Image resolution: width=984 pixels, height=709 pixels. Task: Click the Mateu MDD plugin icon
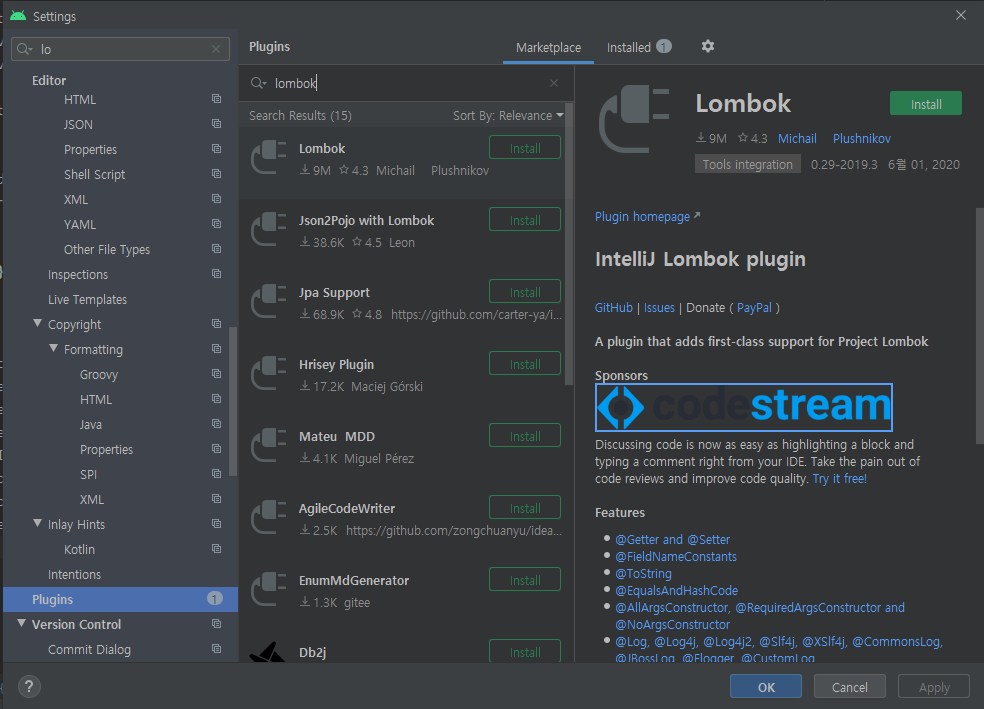coord(269,446)
